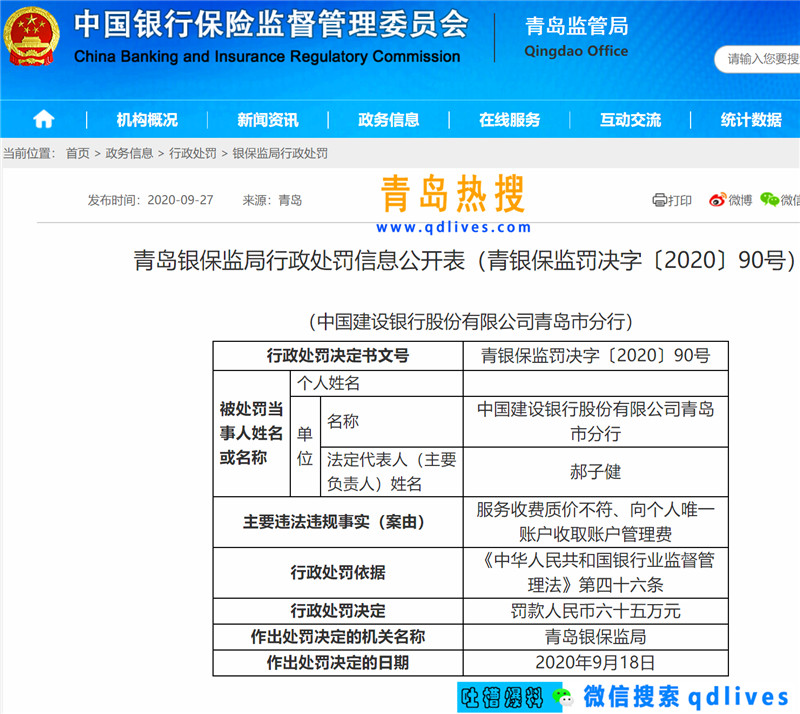Click the 行政处罚决定 header cell

(338, 611)
